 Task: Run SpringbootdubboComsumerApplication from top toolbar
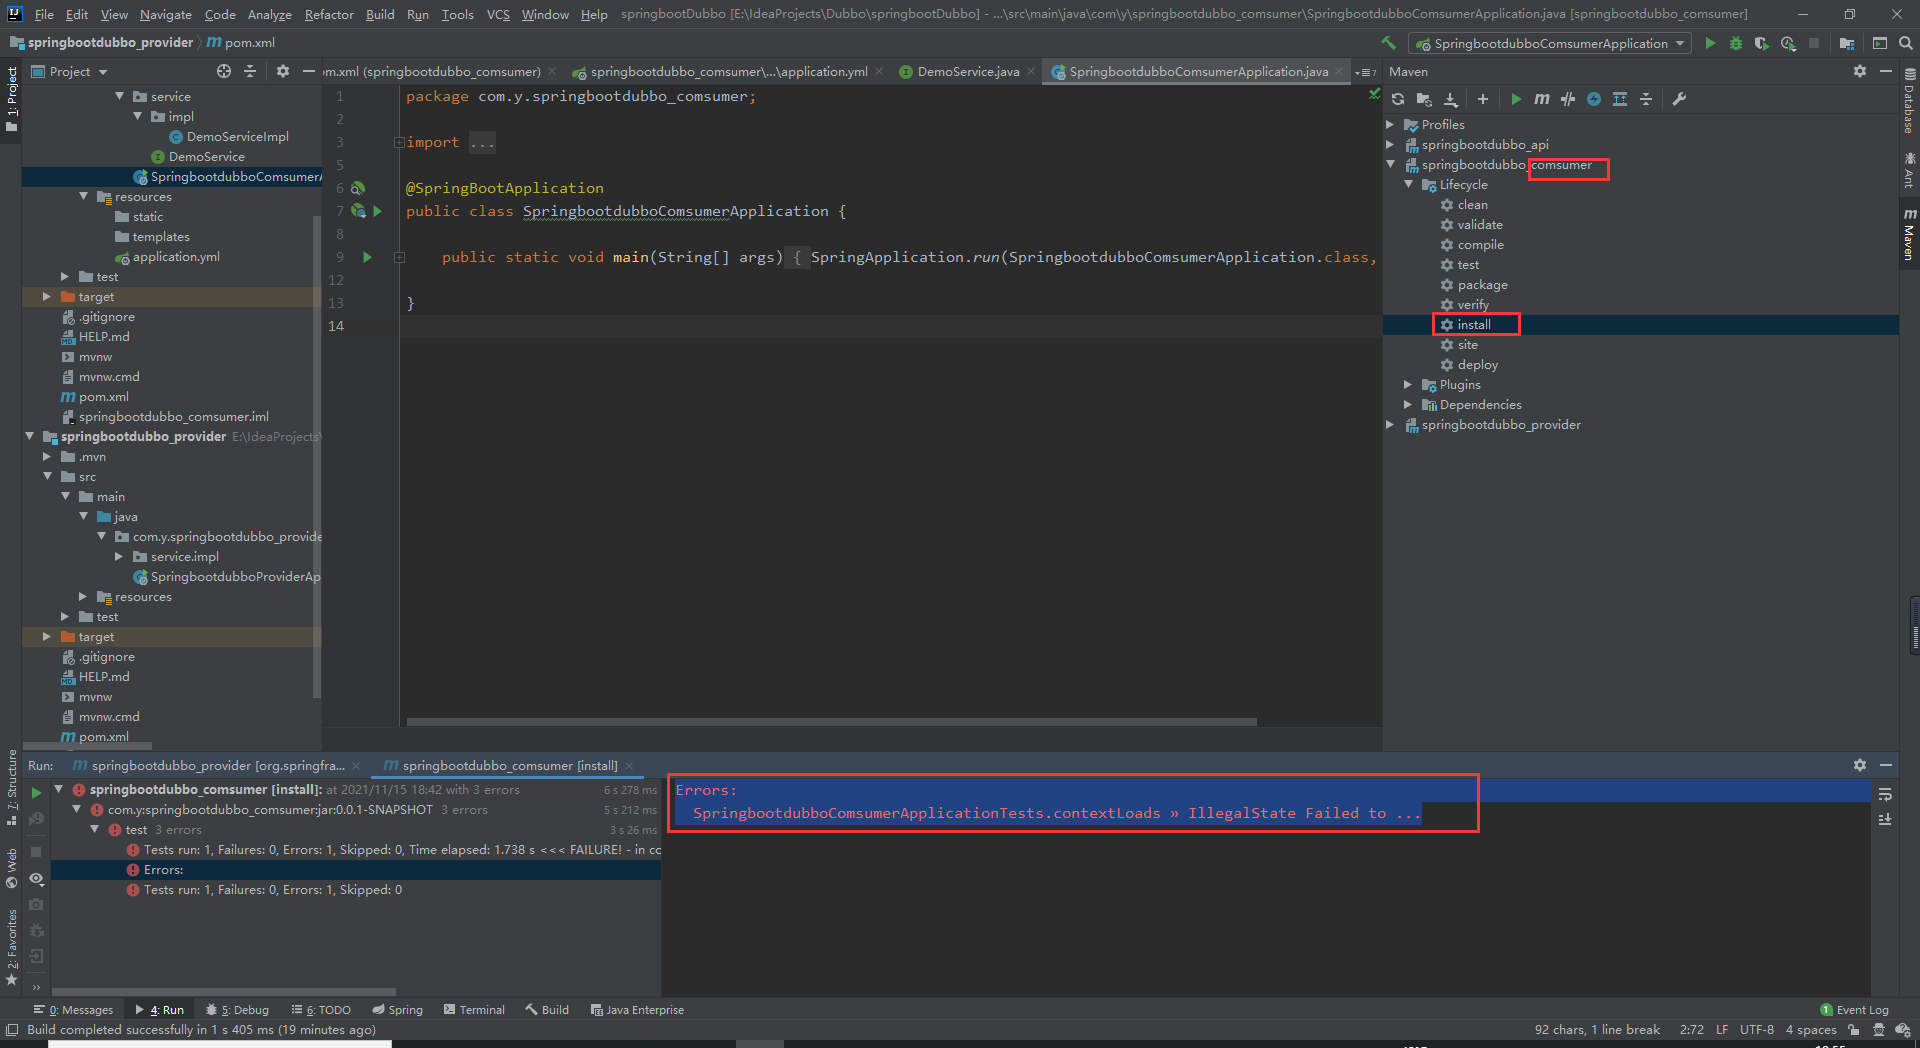1710,43
